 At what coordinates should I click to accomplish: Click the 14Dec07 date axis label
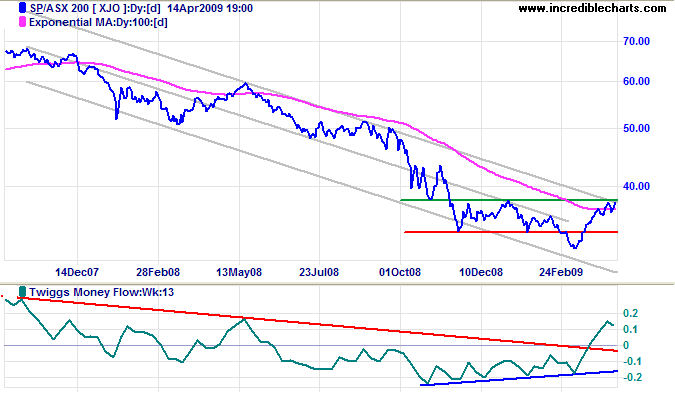pyautogui.click(x=77, y=272)
